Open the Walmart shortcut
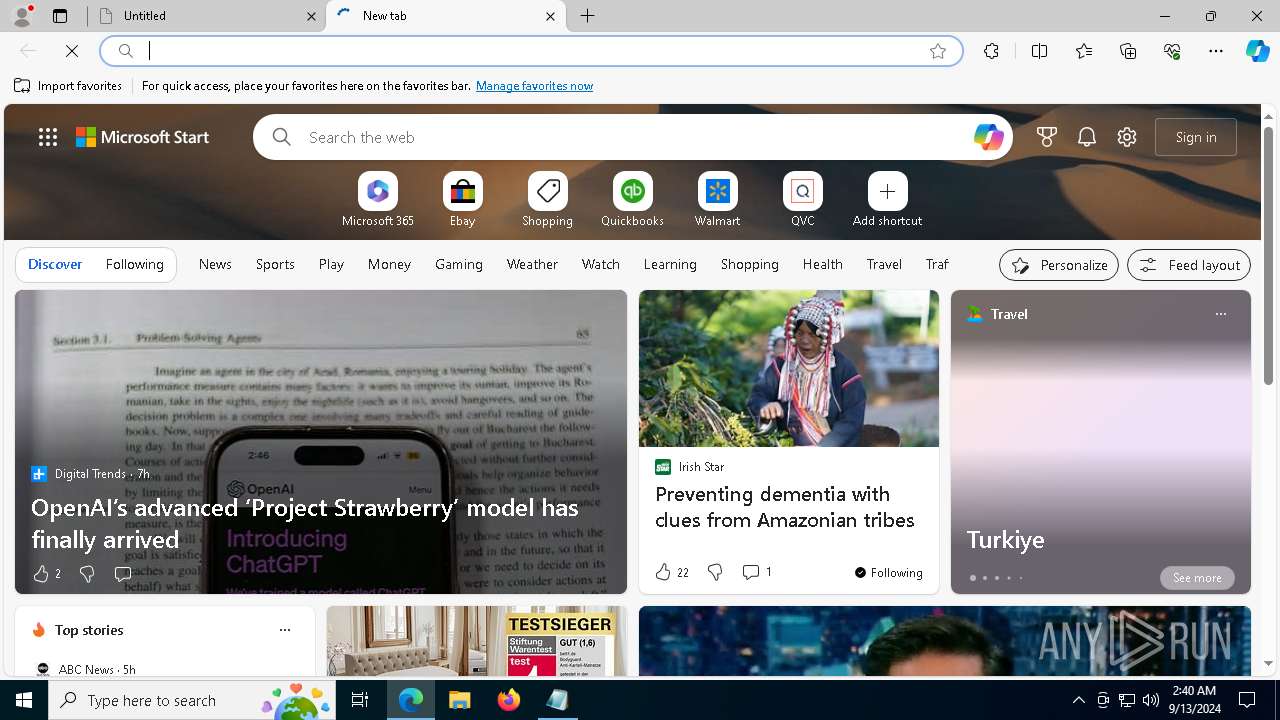The height and width of the screenshot is (720, 1280). tap(717, 200)
